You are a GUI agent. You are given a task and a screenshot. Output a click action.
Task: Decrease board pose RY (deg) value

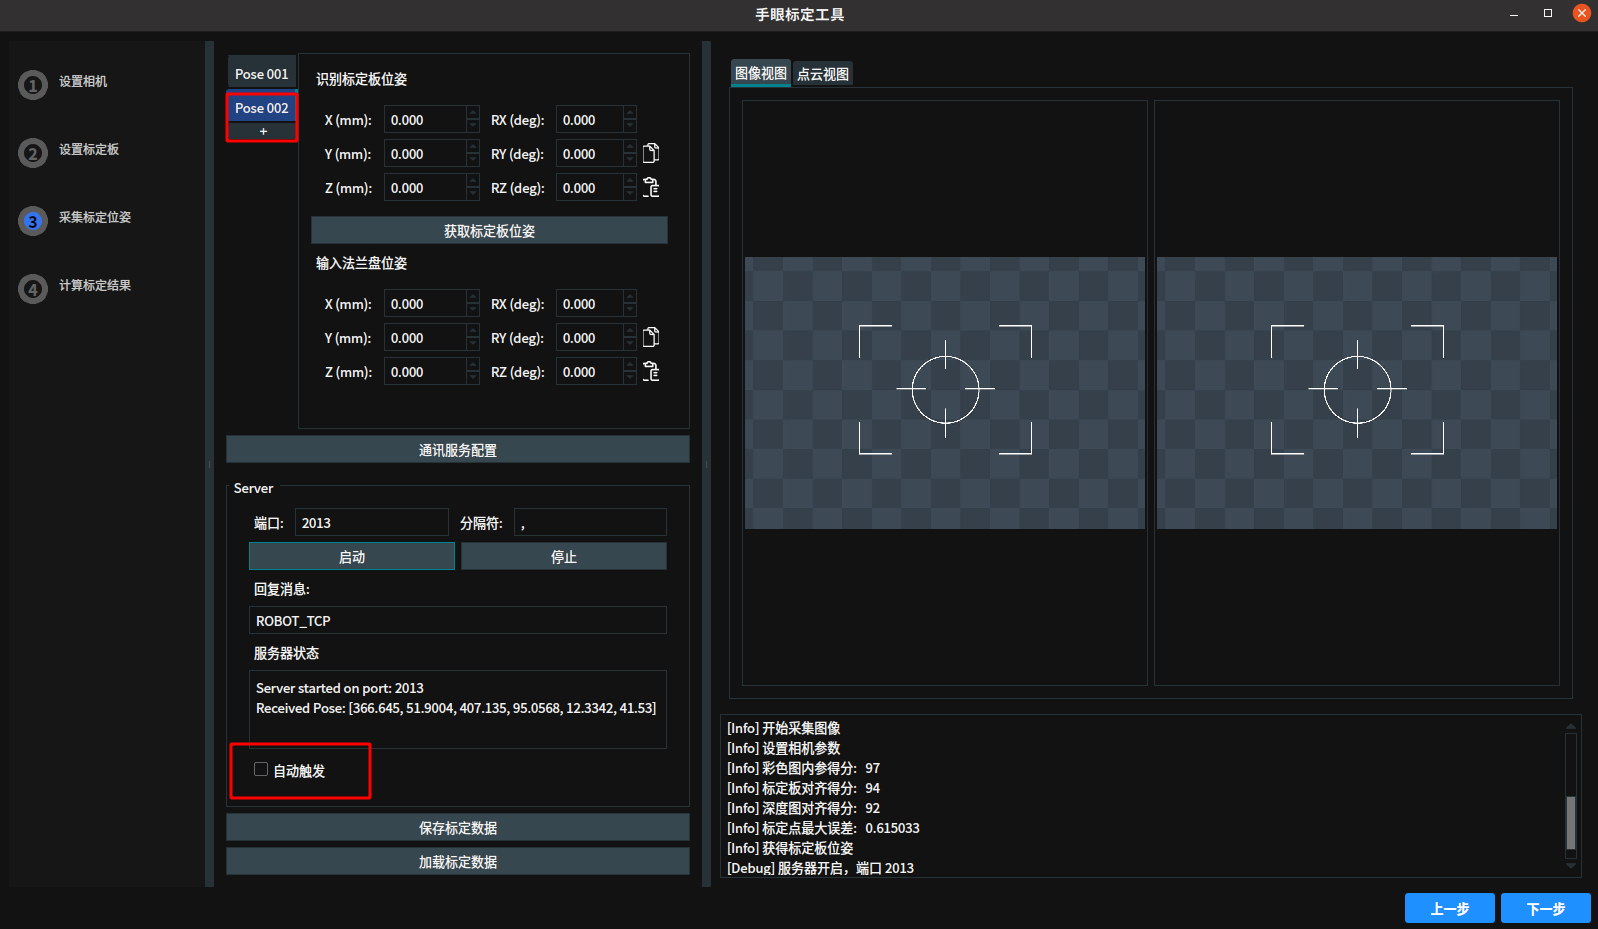click(630, 160)
